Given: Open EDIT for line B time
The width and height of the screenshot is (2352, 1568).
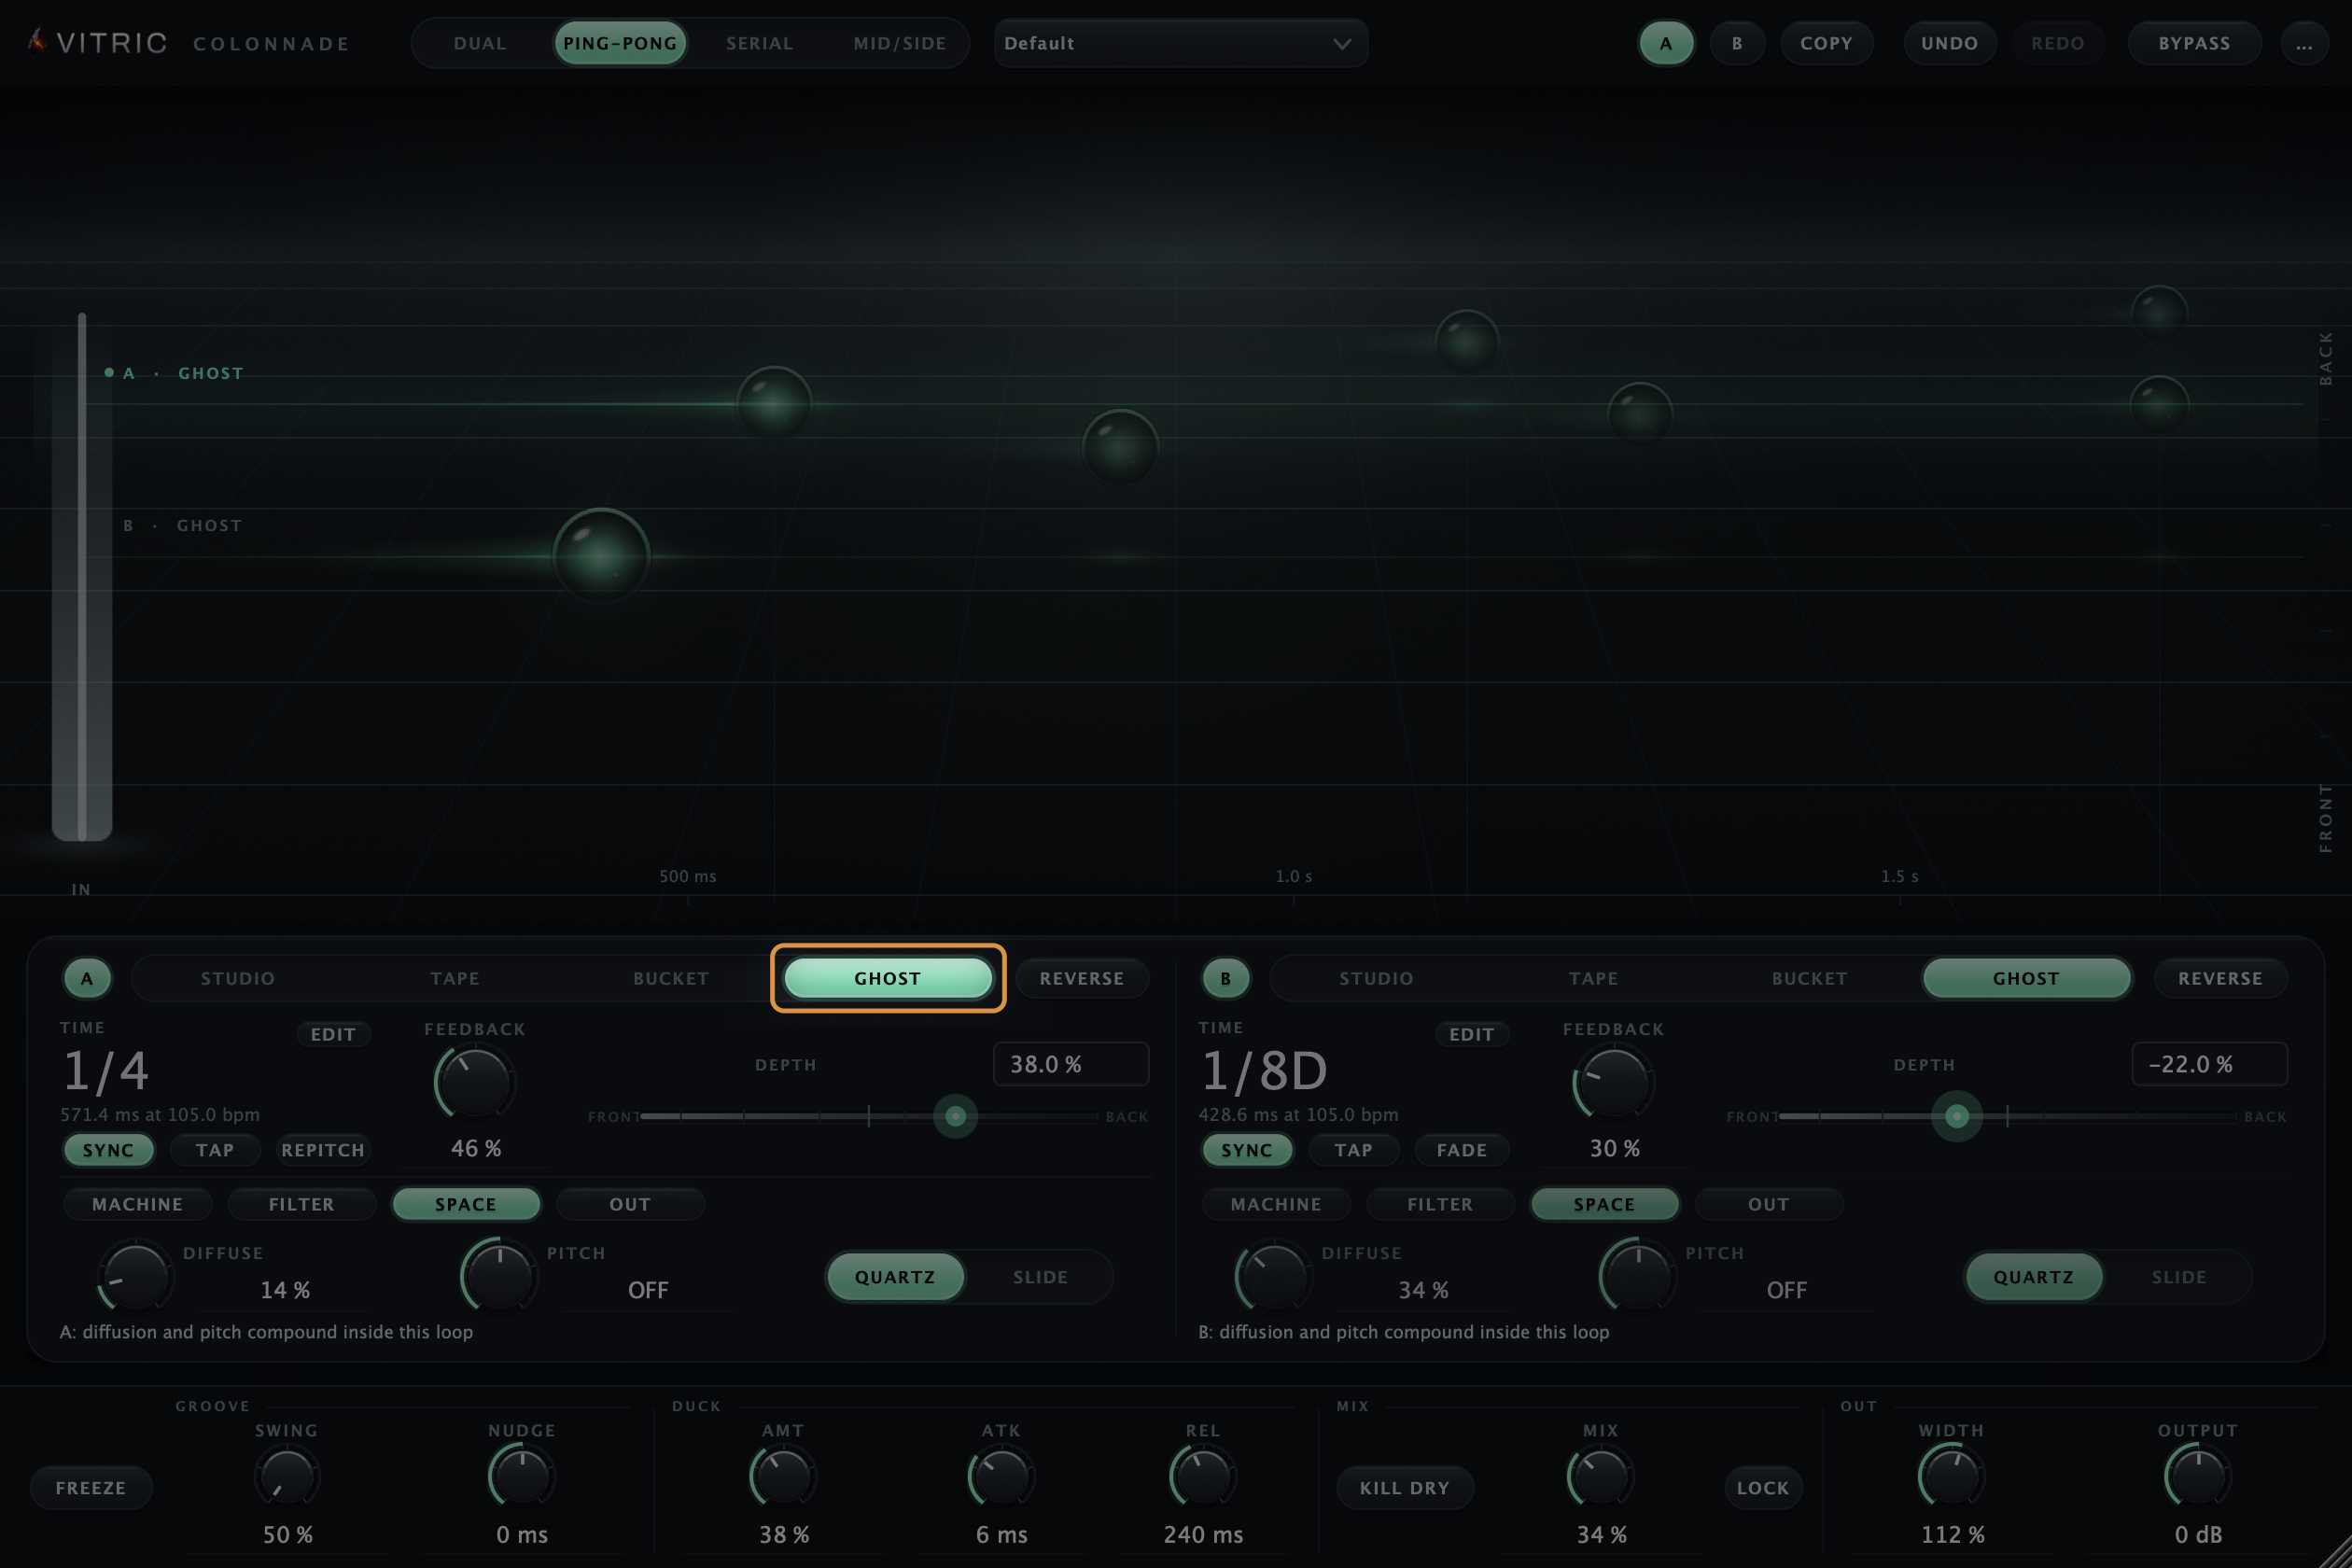Looking at the screenshot, I should (1471, 1034).
